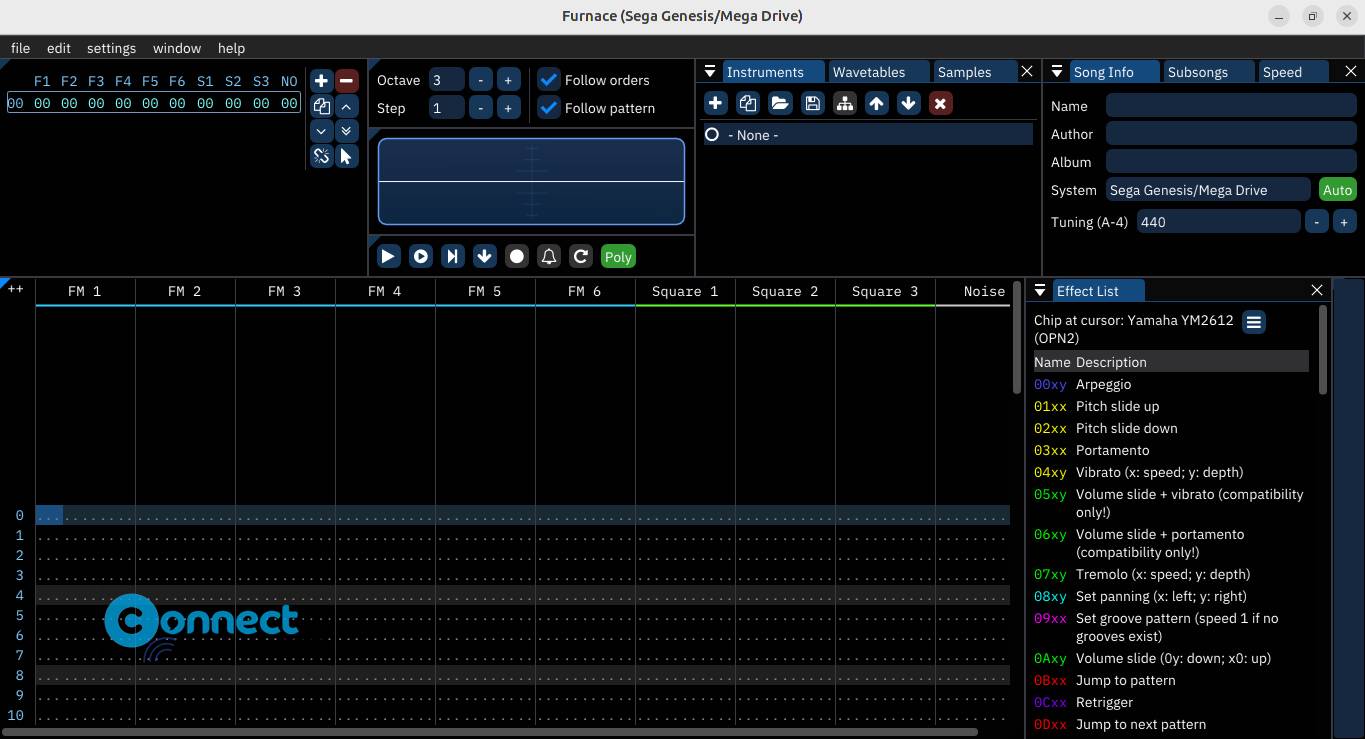1365x739 pixels.
Task: Select the '- None -' instrument radio entry
Action: click(x=868, y=135)
